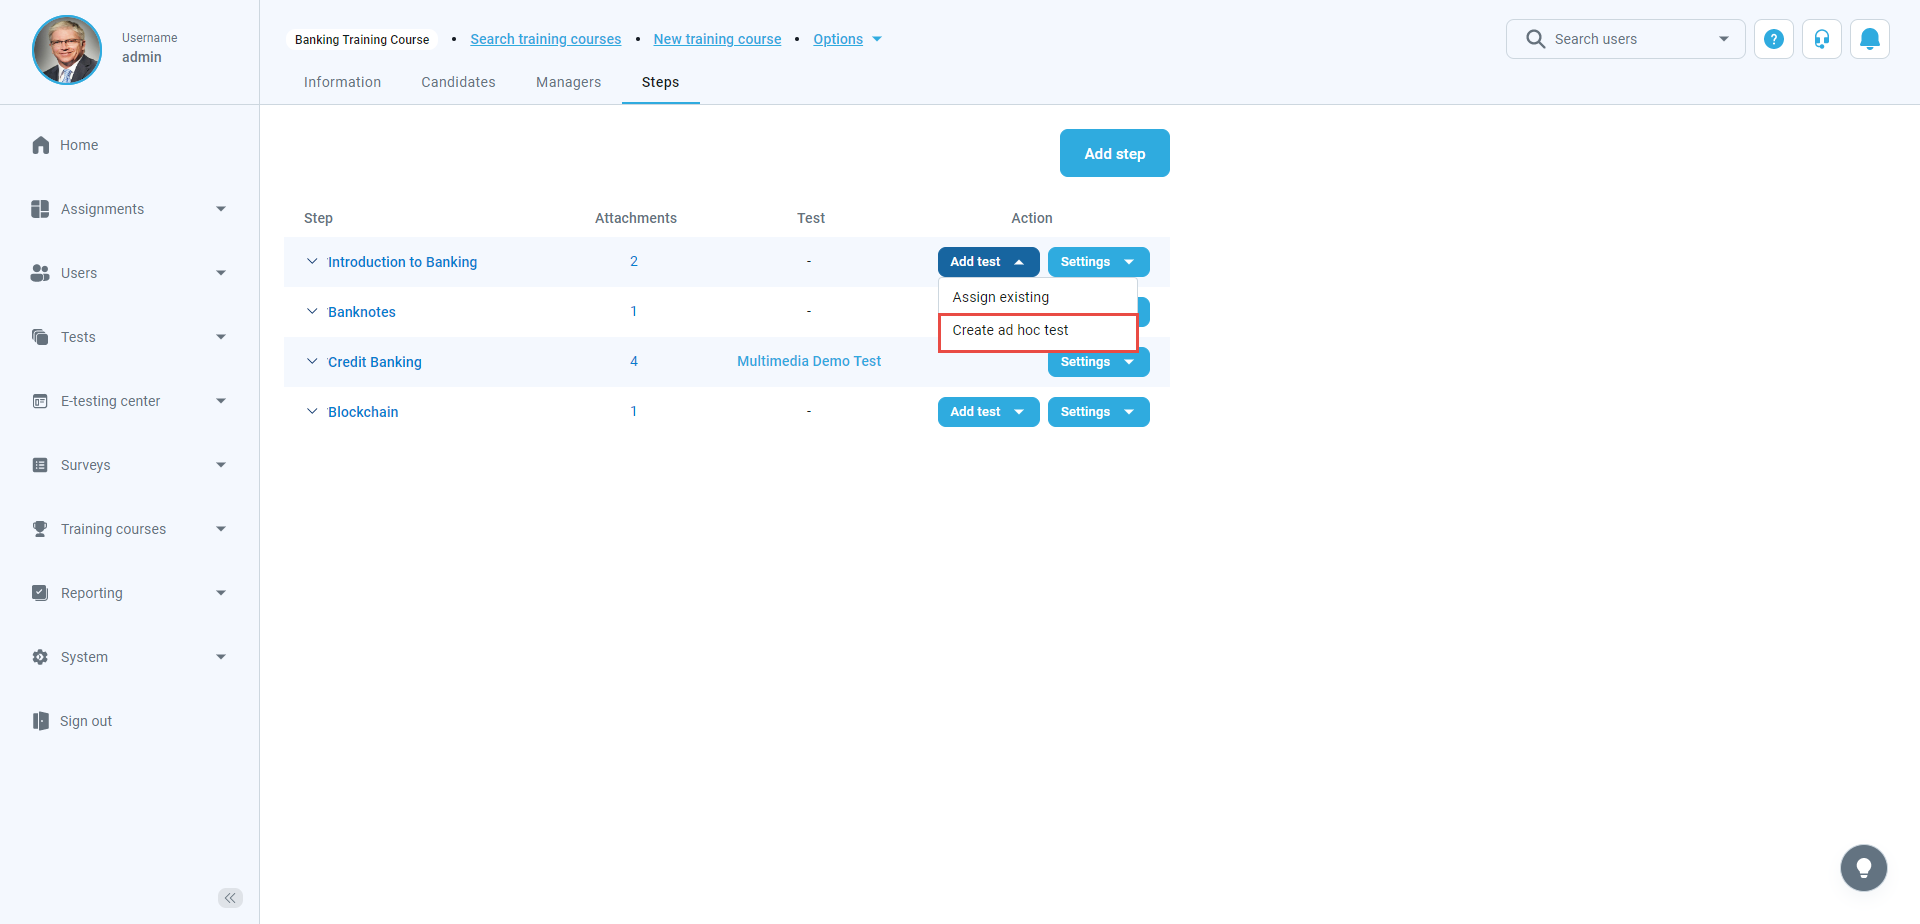
Task: Collapse the sidebar with double-chevron icon
Action: pyautogui.click(x=230, y=898)
